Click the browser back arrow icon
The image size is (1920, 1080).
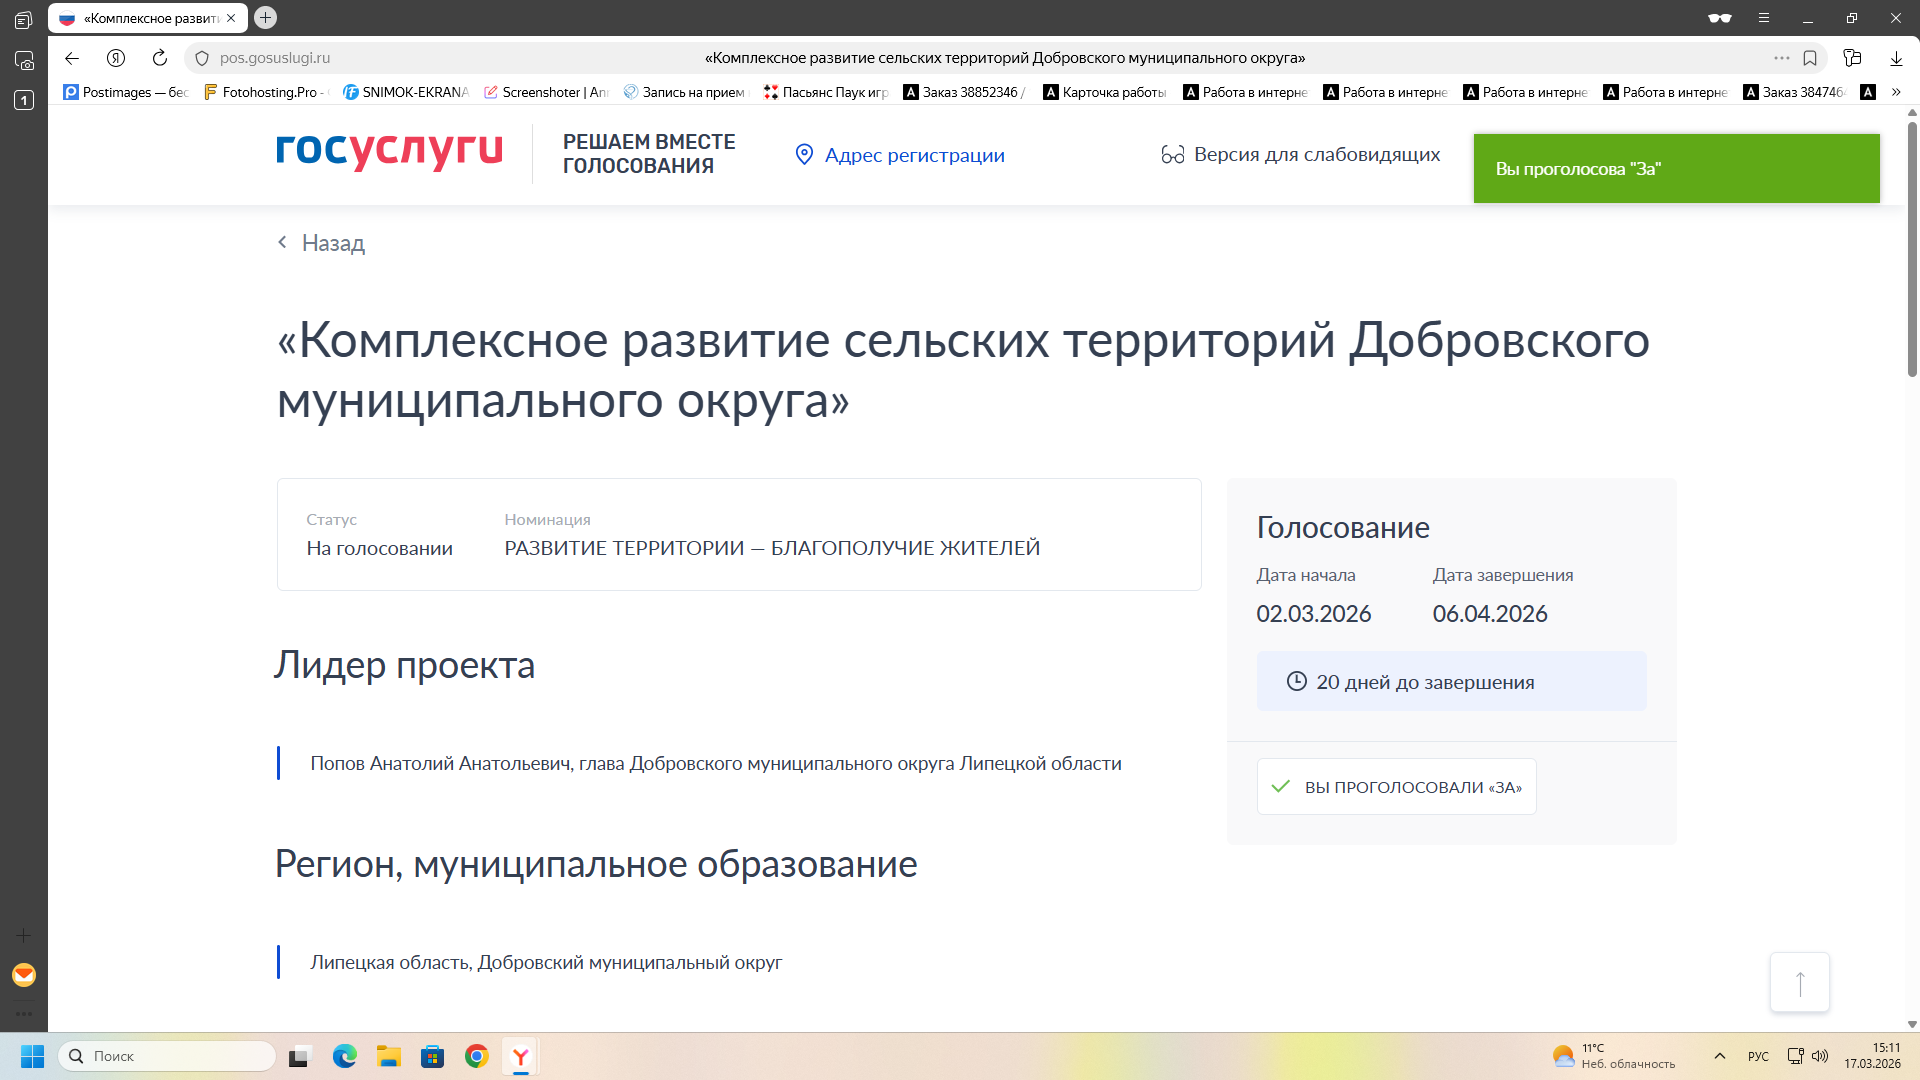coord(72,58)
